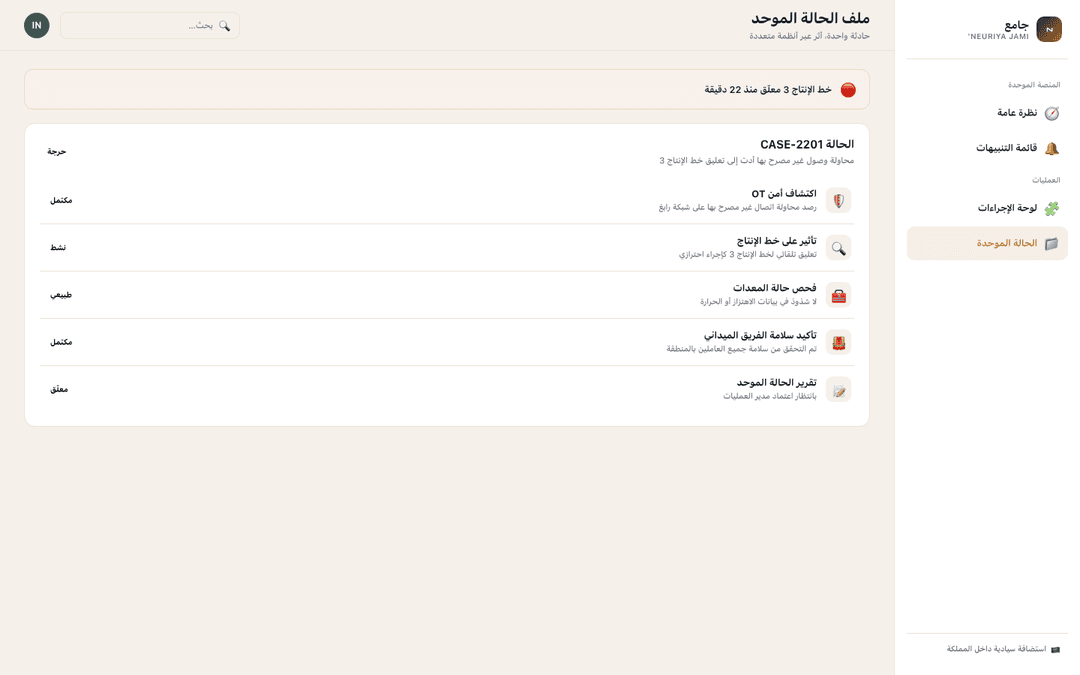The image size is (1080, 675).
Task: Click the compass icon beside نظرة عامة
Action: click(1052, 113)
